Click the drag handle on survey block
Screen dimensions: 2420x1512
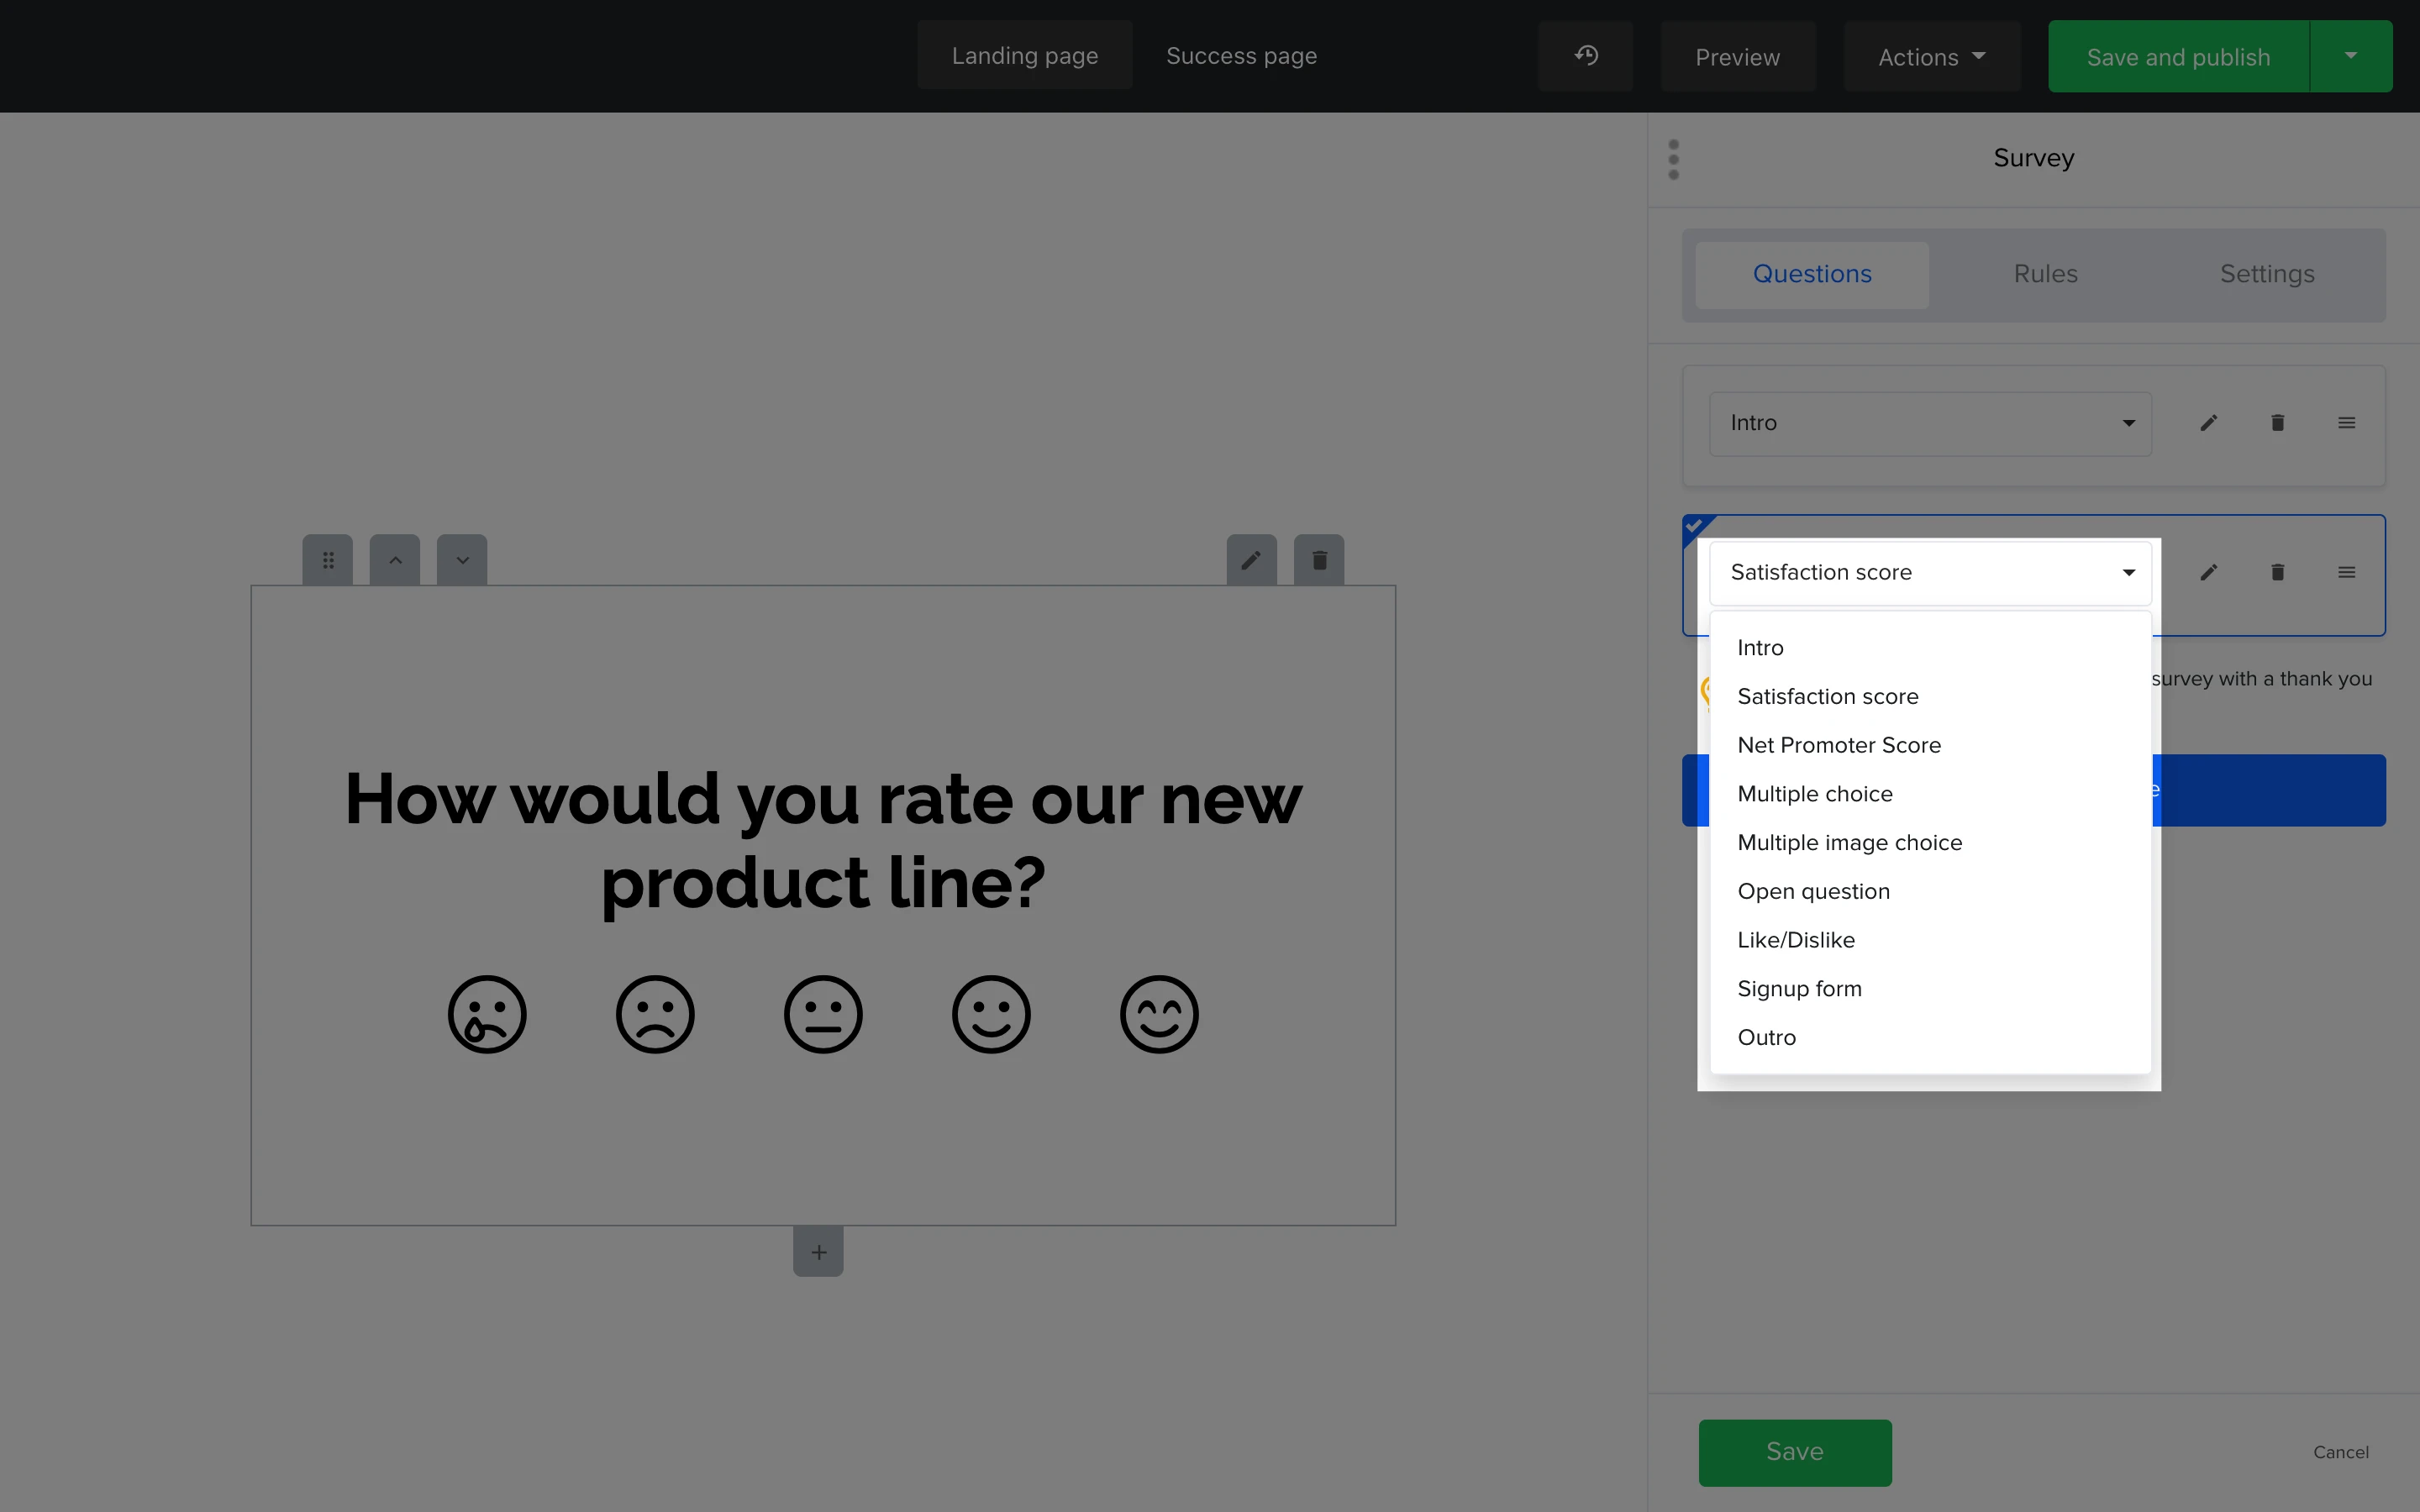328,560
